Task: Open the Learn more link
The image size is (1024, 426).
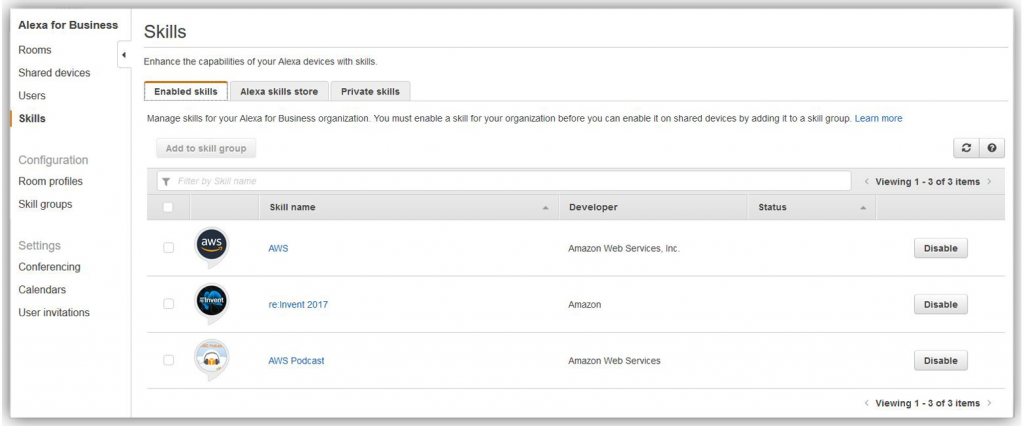Action: coord(878,118)
